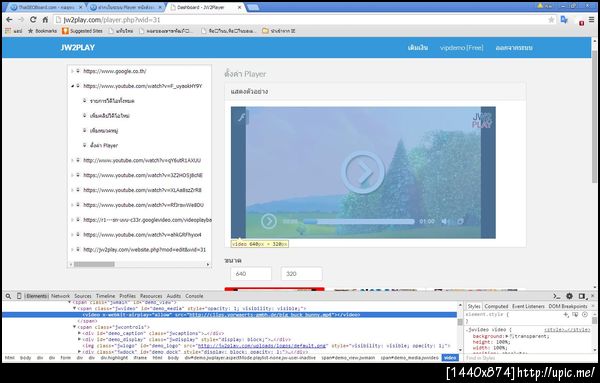
Task: Toggle DevTools mobile device mode icon
Action: pos(19,296)
